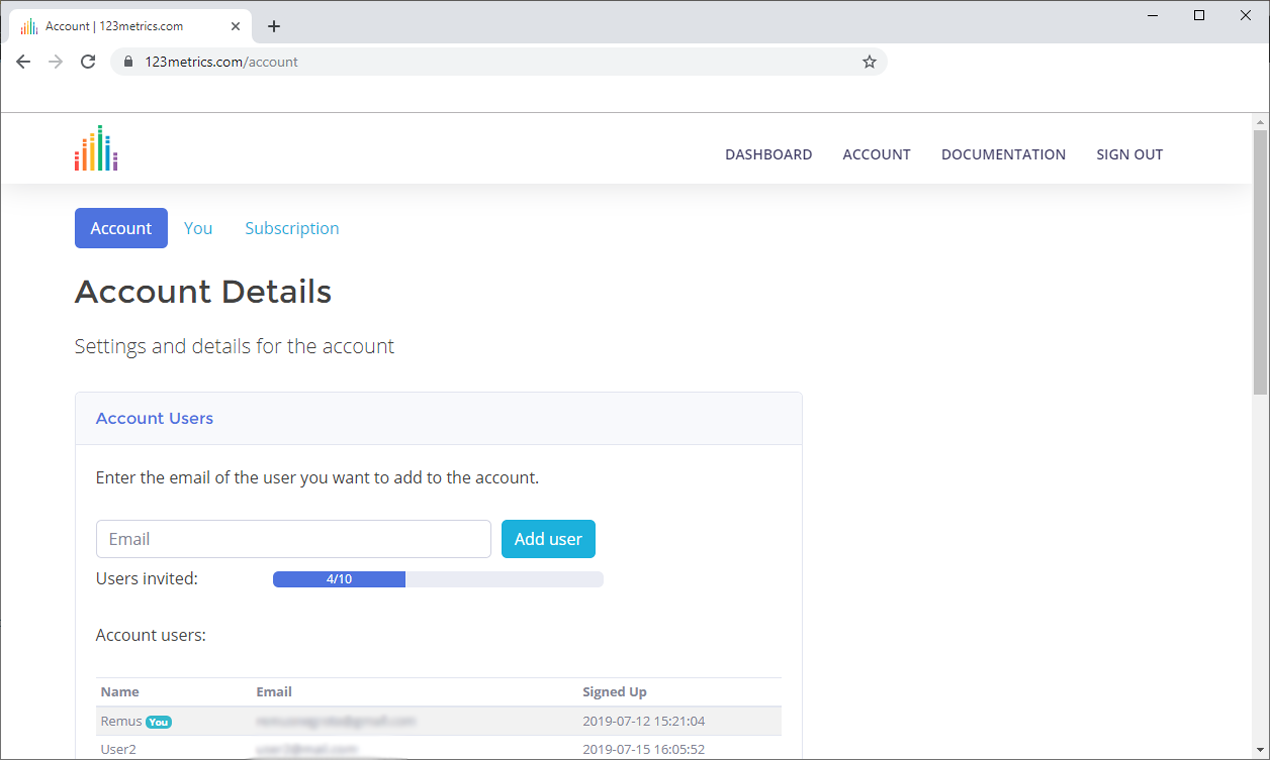
Task: Click the Users invited: label
Action: point(147,578)
